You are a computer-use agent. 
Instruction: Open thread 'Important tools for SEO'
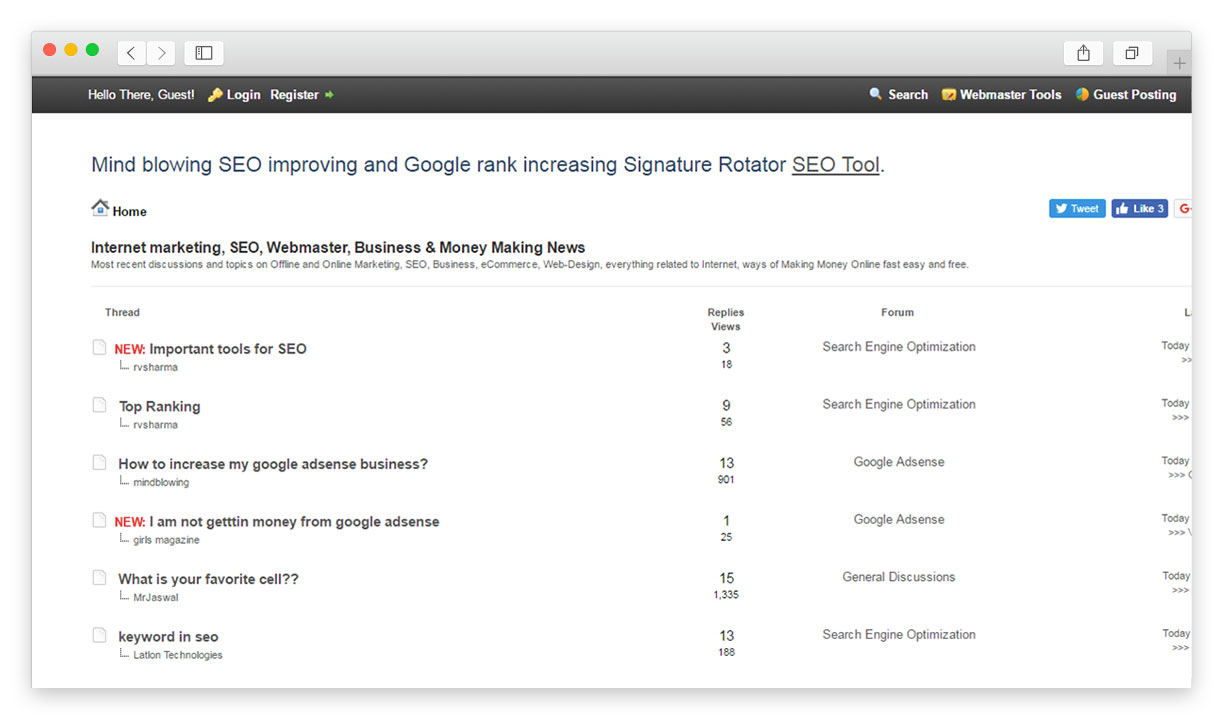tap(227, 349)
